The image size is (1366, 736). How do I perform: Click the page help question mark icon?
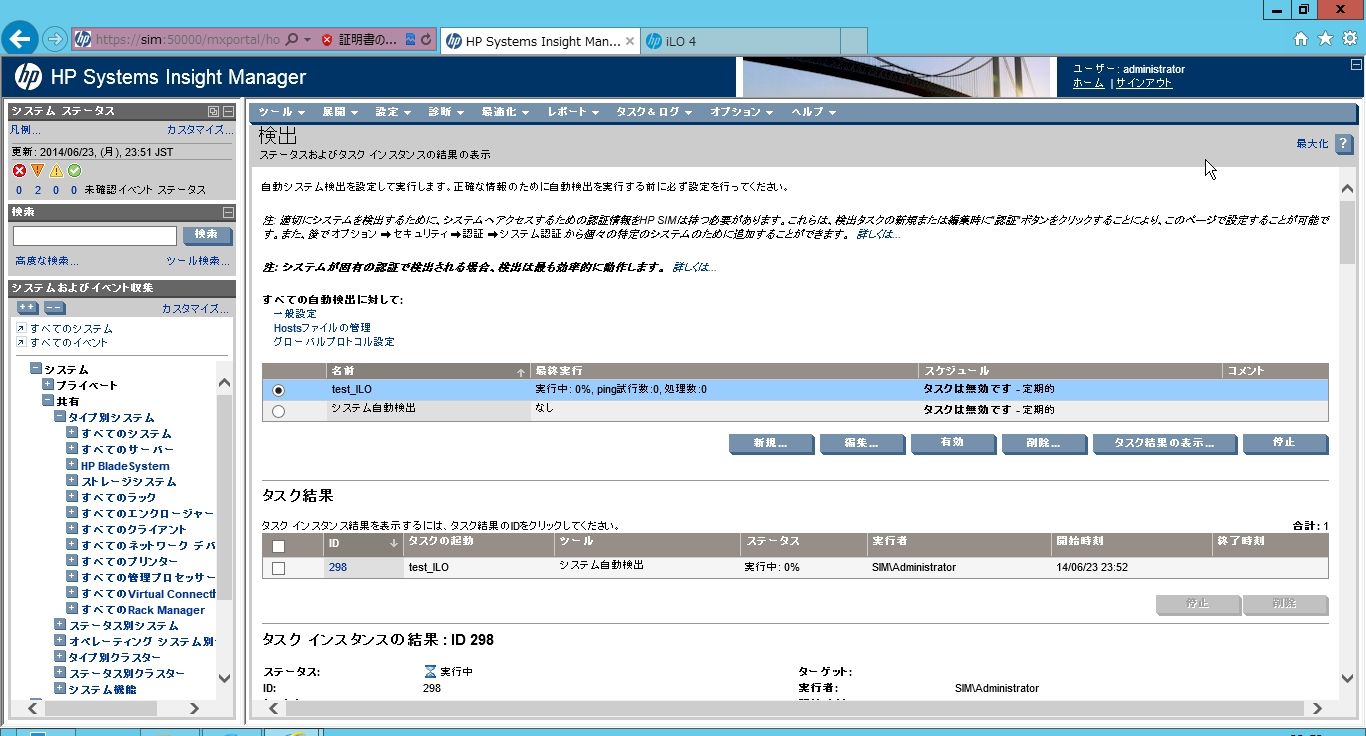[1343, 144]
